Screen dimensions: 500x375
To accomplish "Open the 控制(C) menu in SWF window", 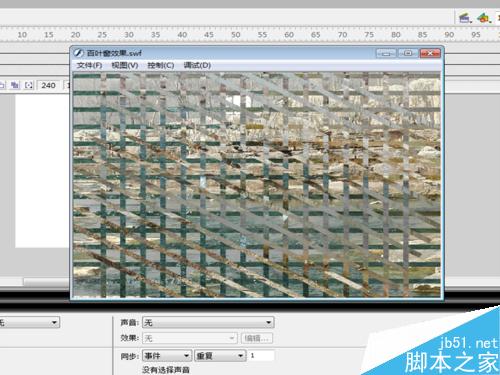I will (x=161, y=65).
